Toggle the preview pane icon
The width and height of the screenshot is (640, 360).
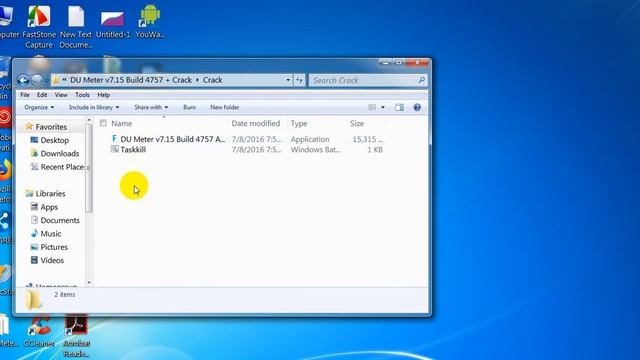click(x=399, y=107)
